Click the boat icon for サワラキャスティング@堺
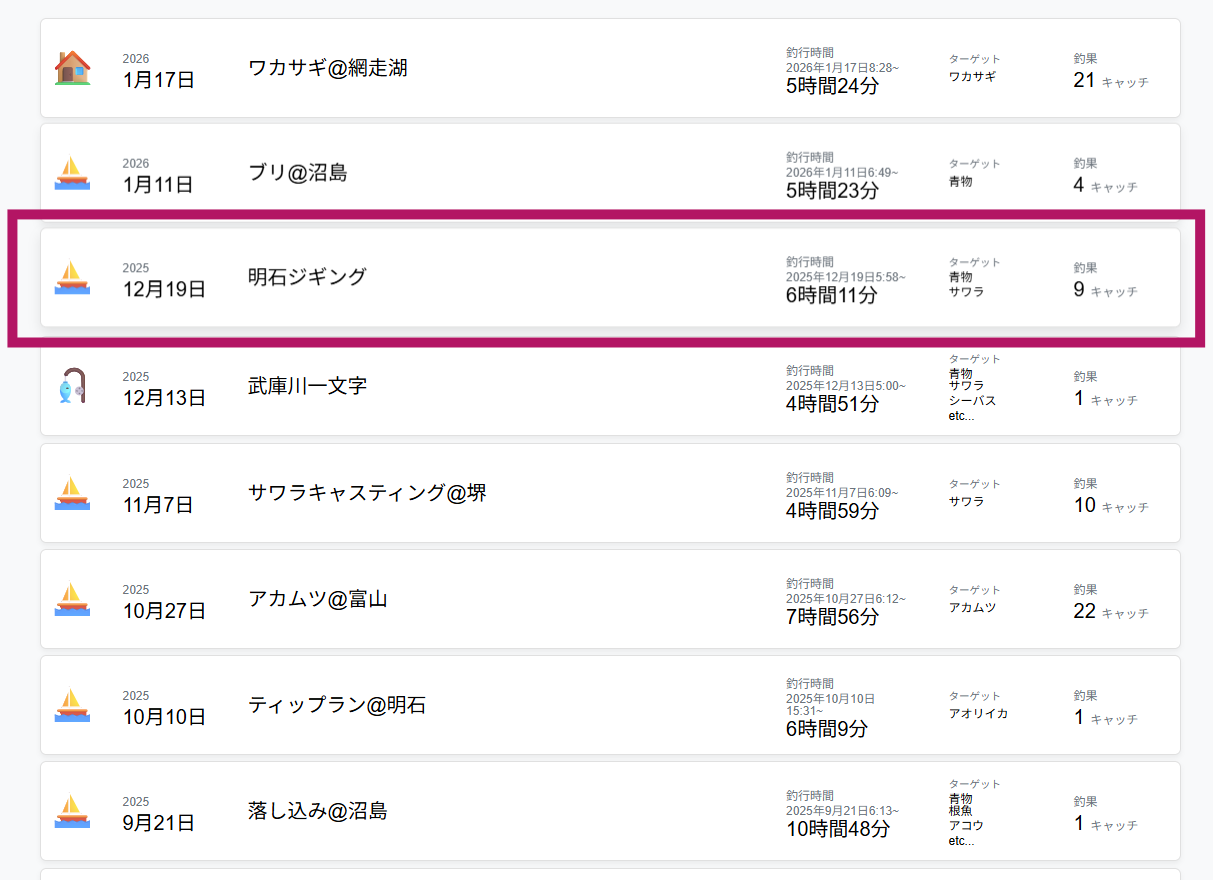The width and height of the screenshot is (1213, 880). pos(72,493)
